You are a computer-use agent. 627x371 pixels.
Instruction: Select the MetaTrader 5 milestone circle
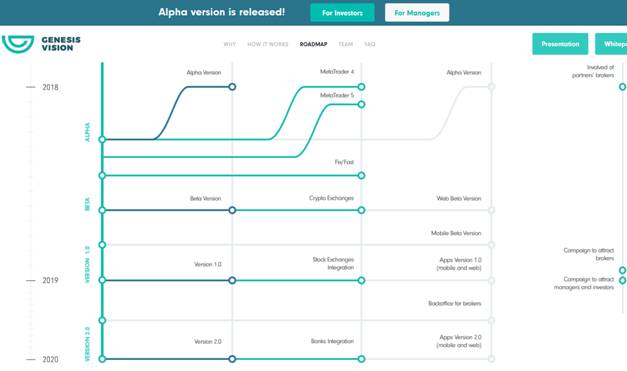361,104
